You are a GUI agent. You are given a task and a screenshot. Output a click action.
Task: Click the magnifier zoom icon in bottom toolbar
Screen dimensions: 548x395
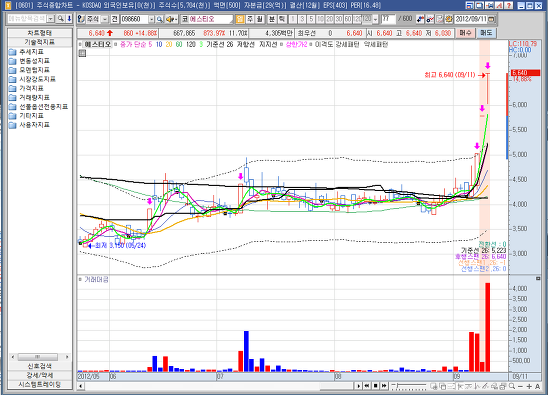point(512,386)
